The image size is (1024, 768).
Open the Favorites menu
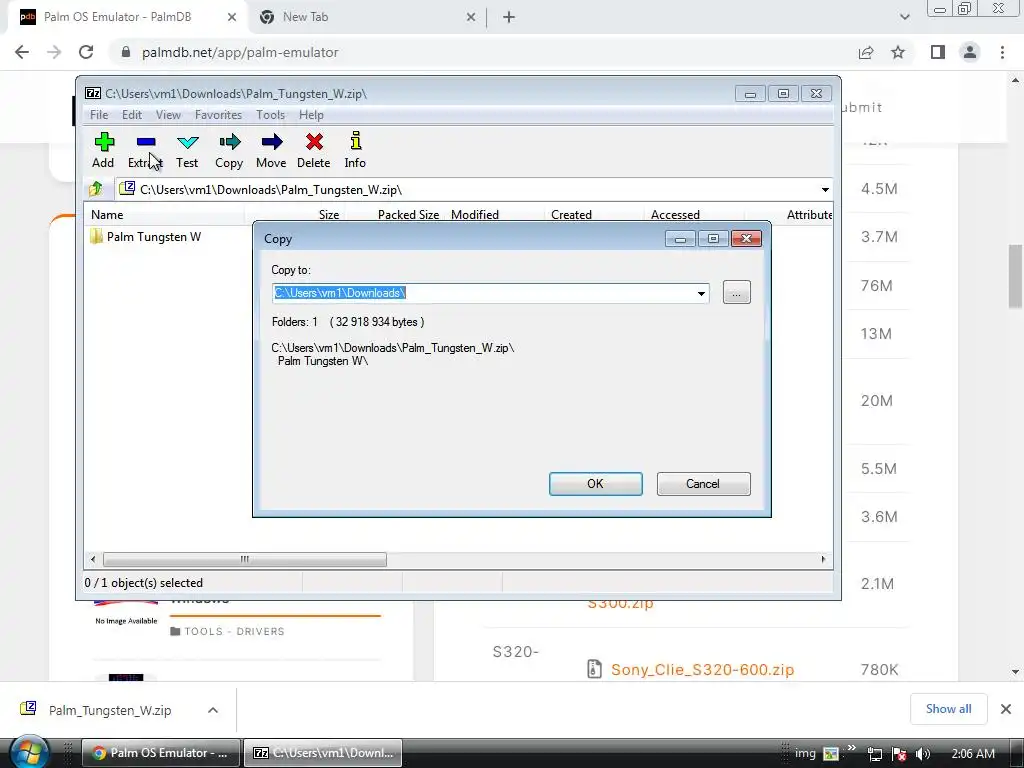(x=219, y=115)
